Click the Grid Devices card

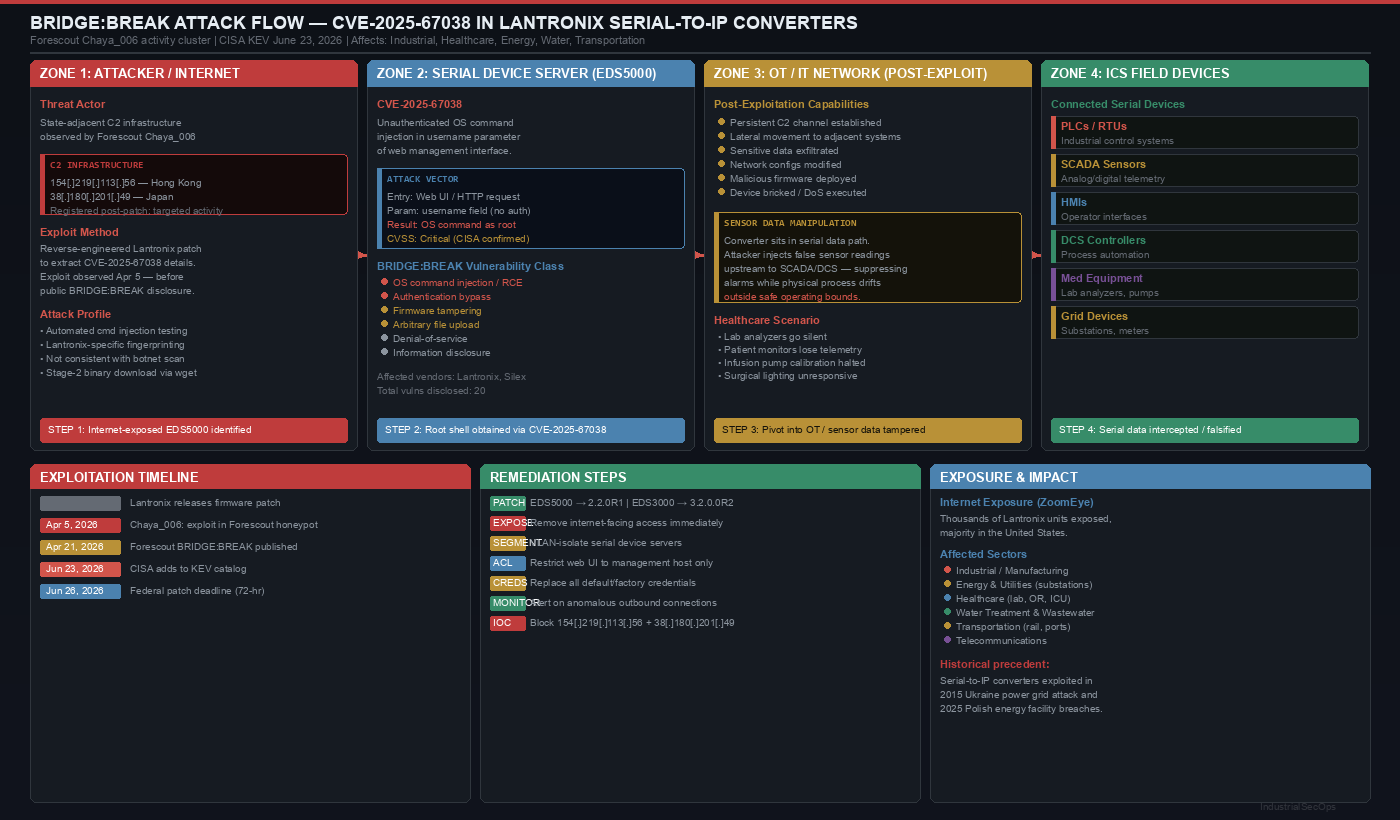(1205, 323)
